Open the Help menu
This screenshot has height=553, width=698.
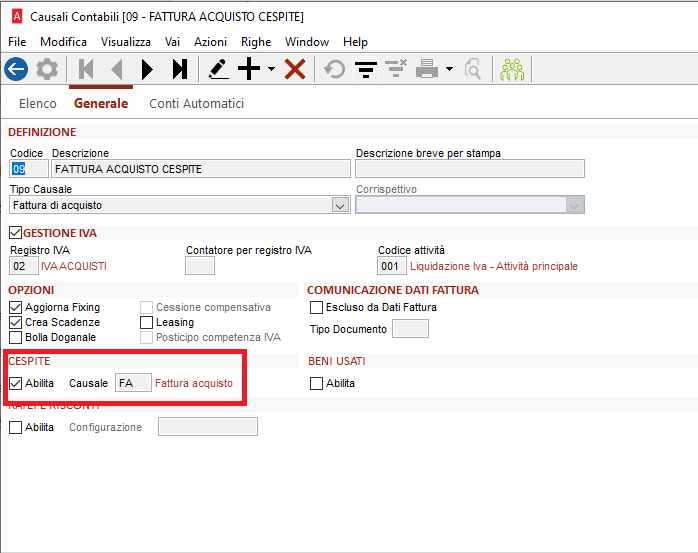[x=355, y=42]
